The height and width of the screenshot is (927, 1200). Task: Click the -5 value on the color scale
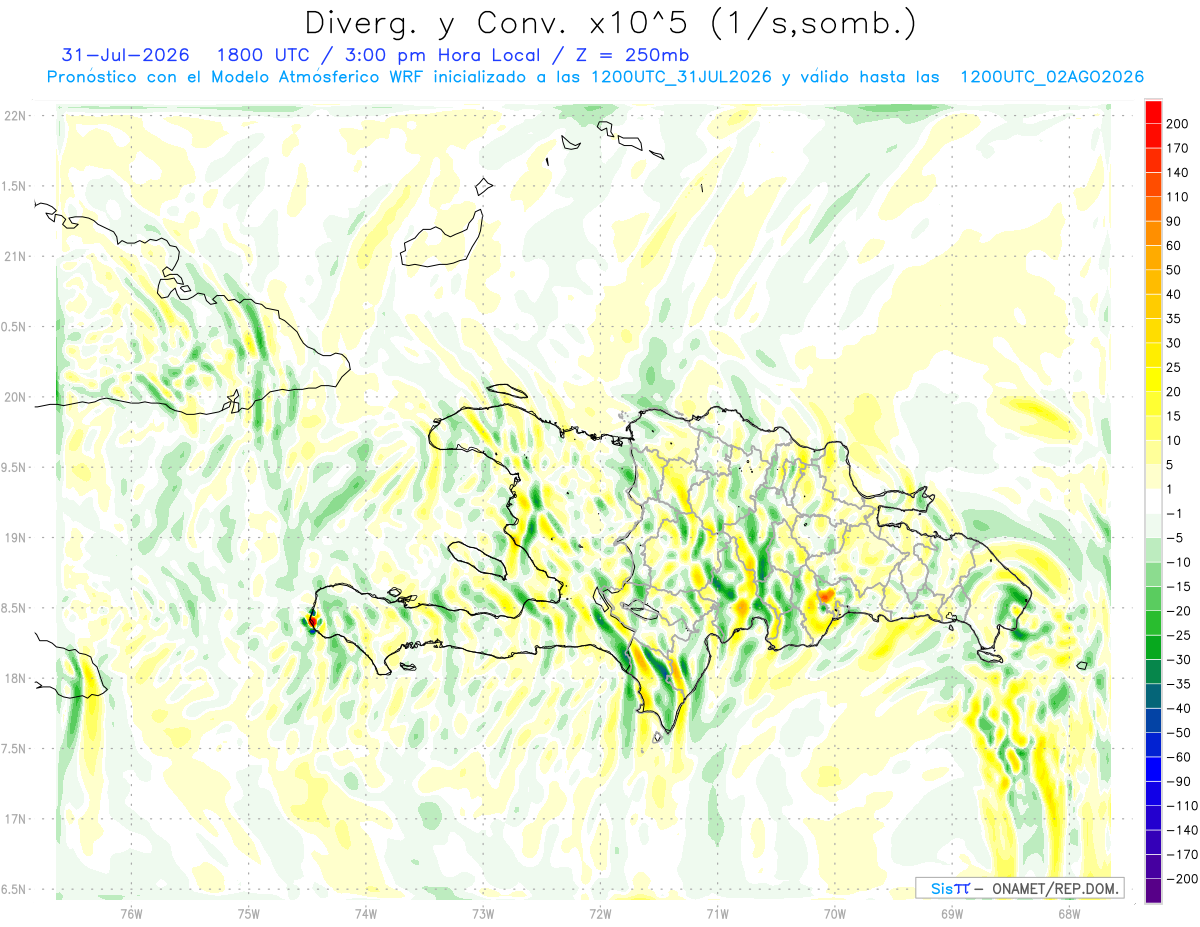pos(1173,538)
